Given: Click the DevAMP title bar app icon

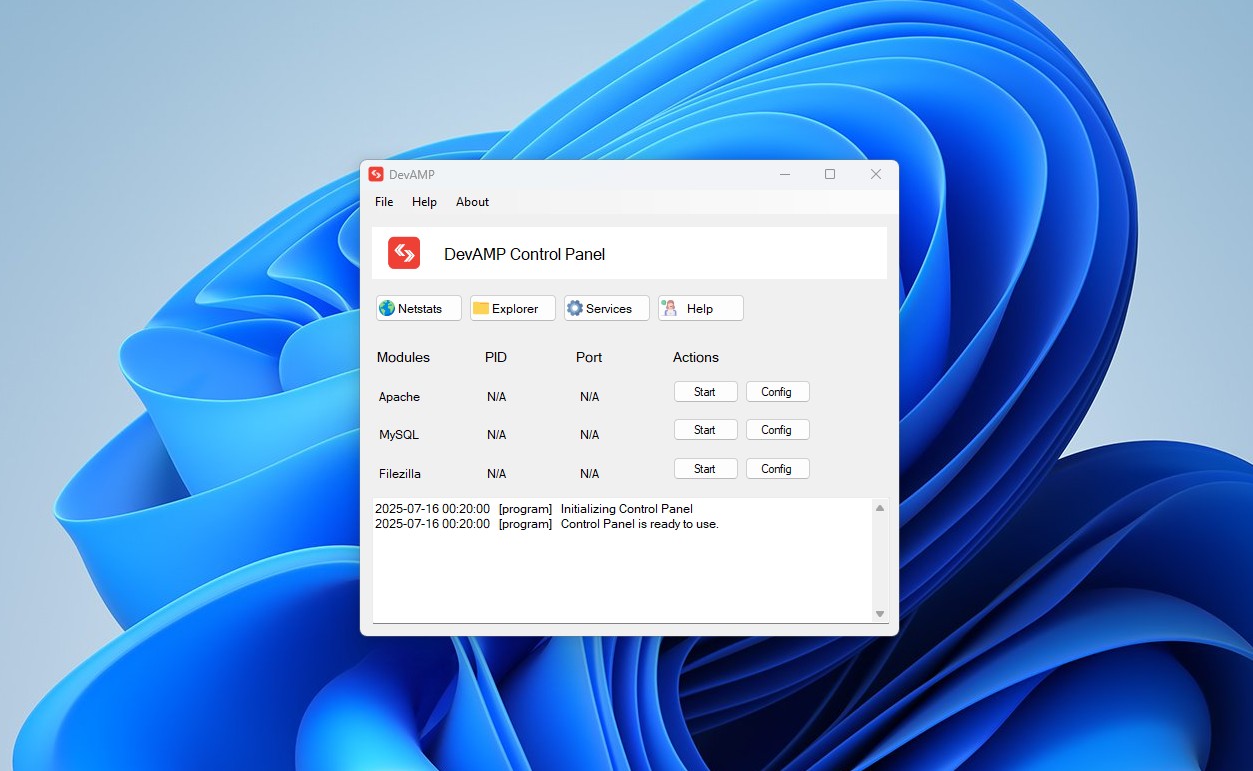Looking at the screenshot, I should [x=376, y=174].
